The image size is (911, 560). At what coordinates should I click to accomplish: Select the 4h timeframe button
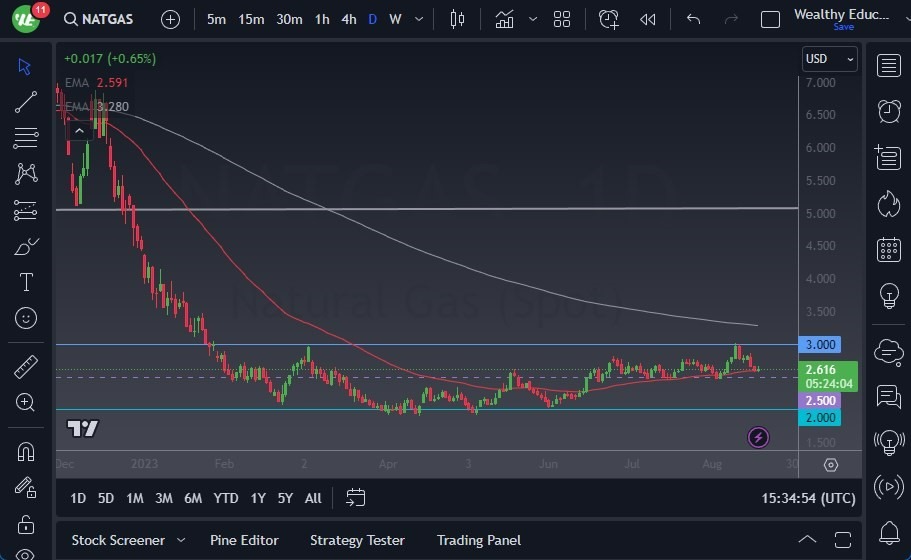pyautogui.click(x=348, y=19)
